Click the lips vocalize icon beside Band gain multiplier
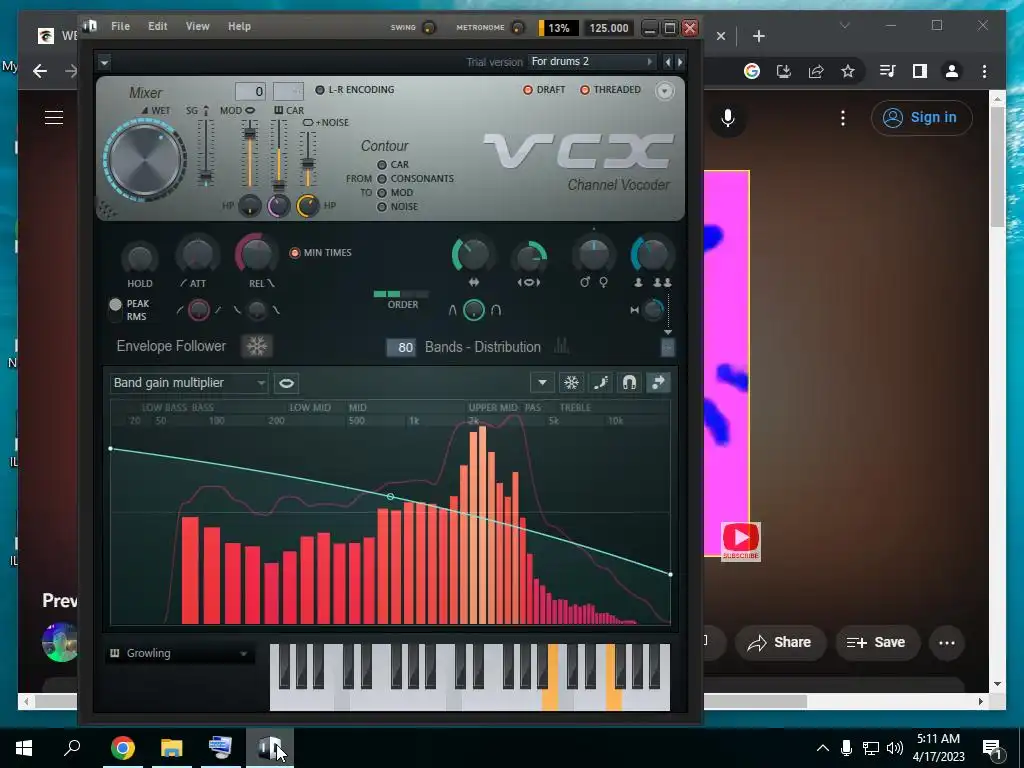 (286, 383)
